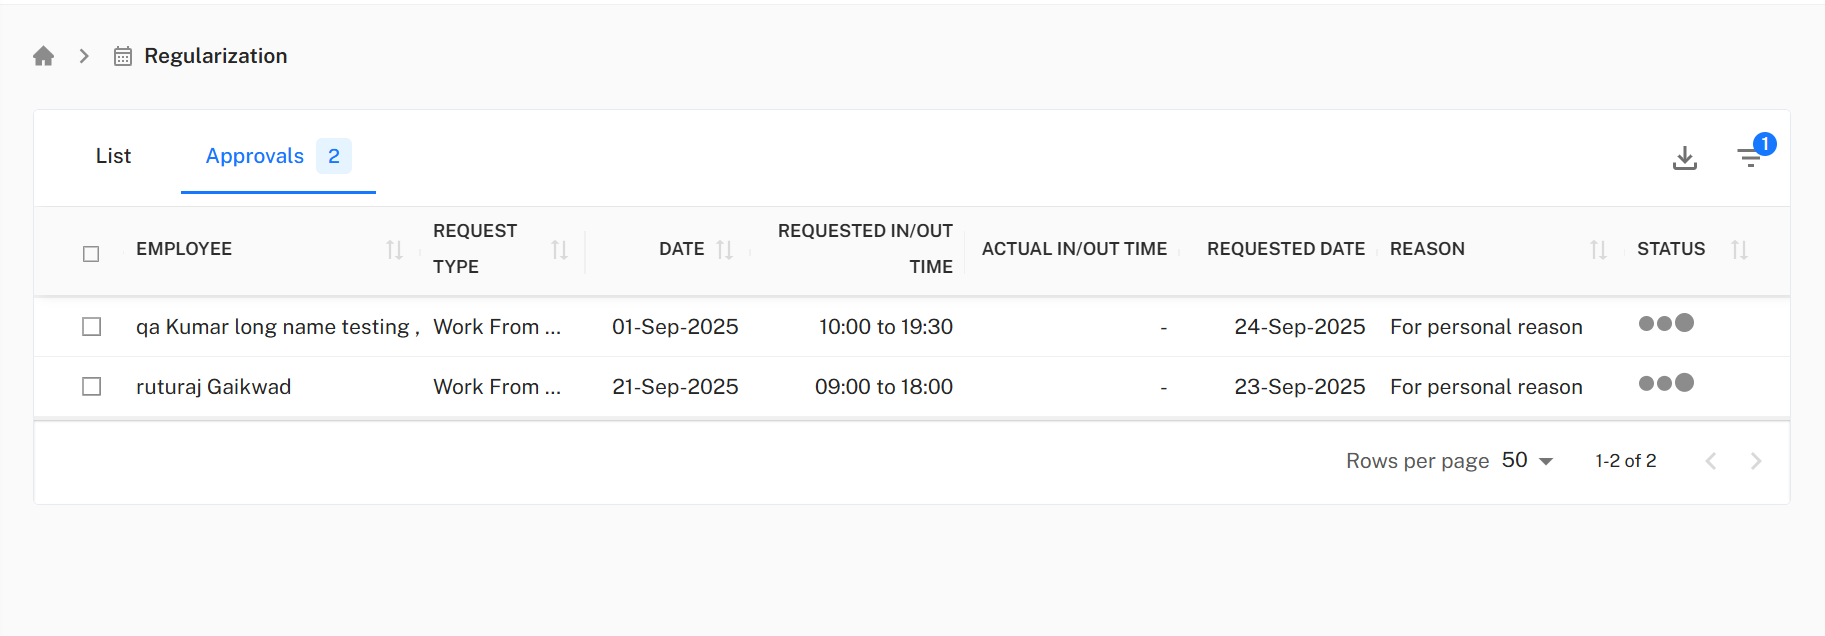Open the filter panel with active filter badge
The width and height of the screenshot is (1825, 636).
(1750, 158)
